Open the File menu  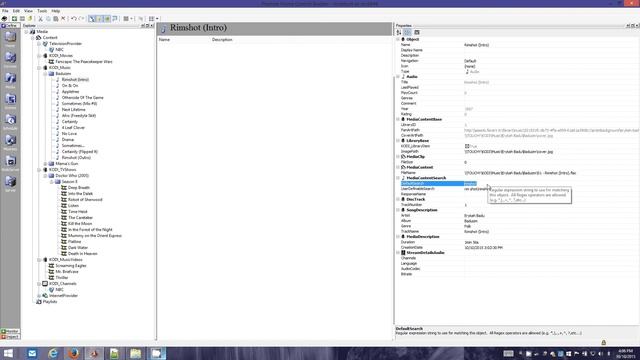[x=5, y=11]
